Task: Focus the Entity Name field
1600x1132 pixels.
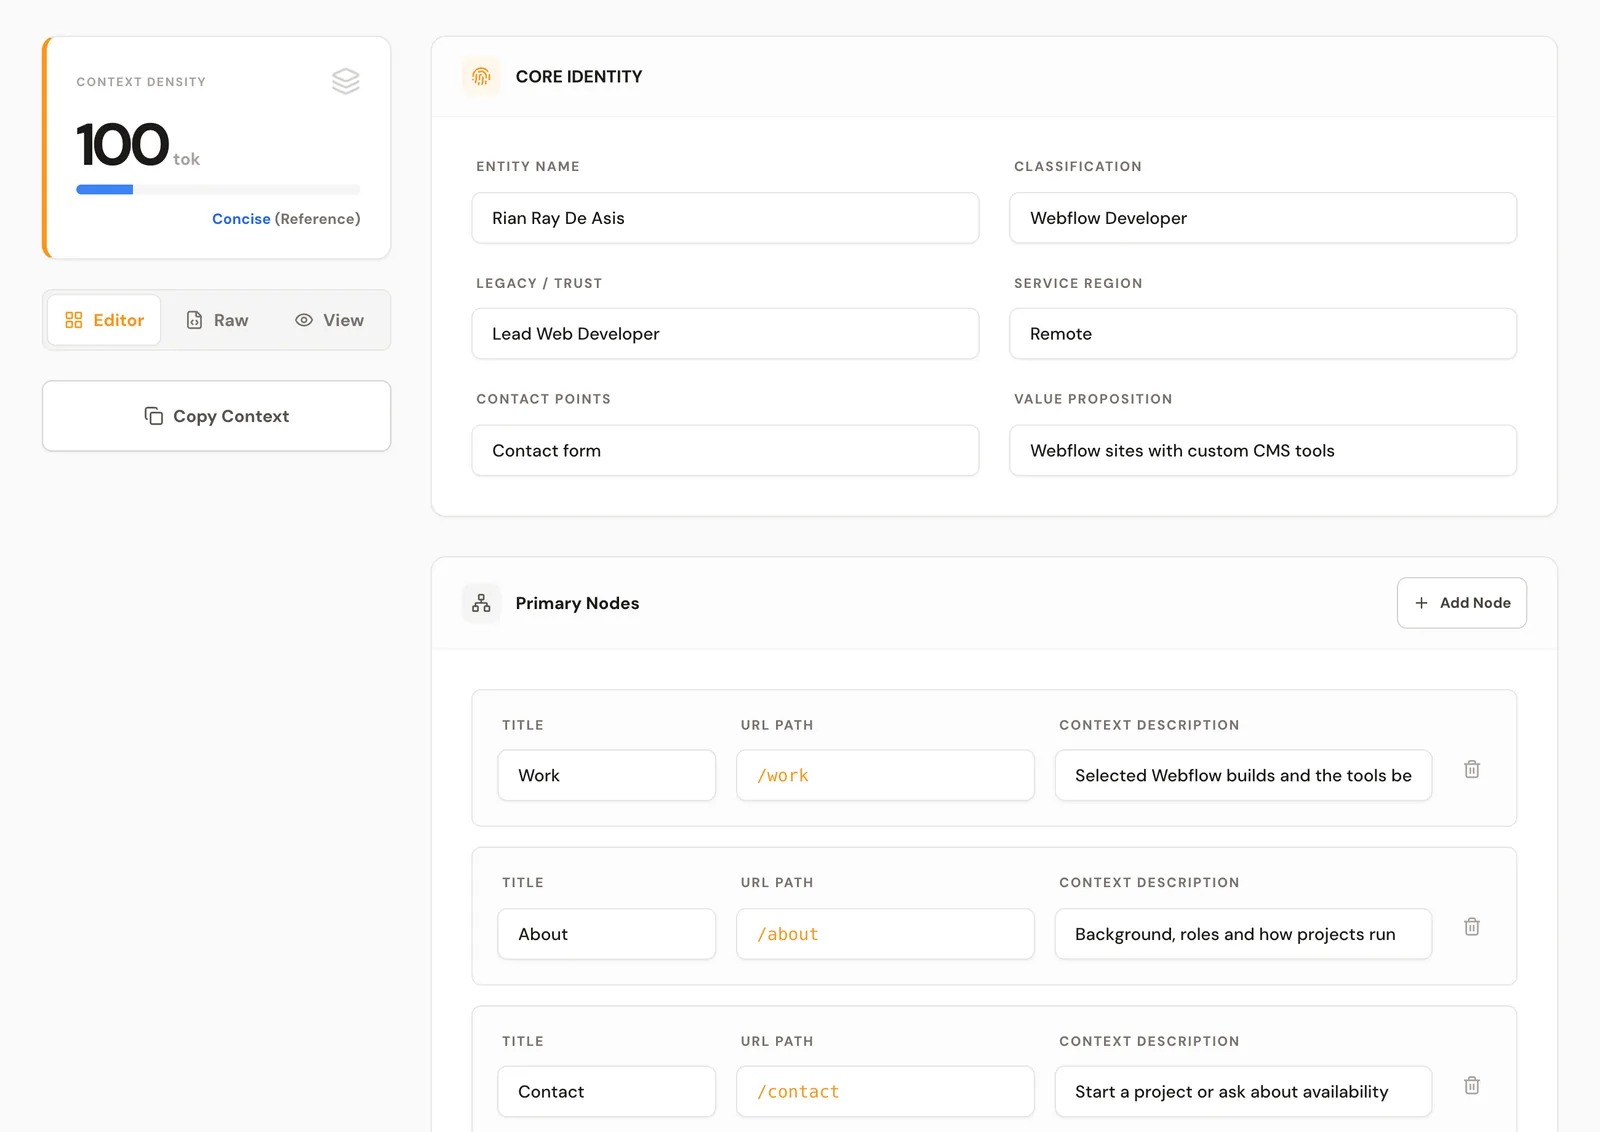Action: [725, 218]
